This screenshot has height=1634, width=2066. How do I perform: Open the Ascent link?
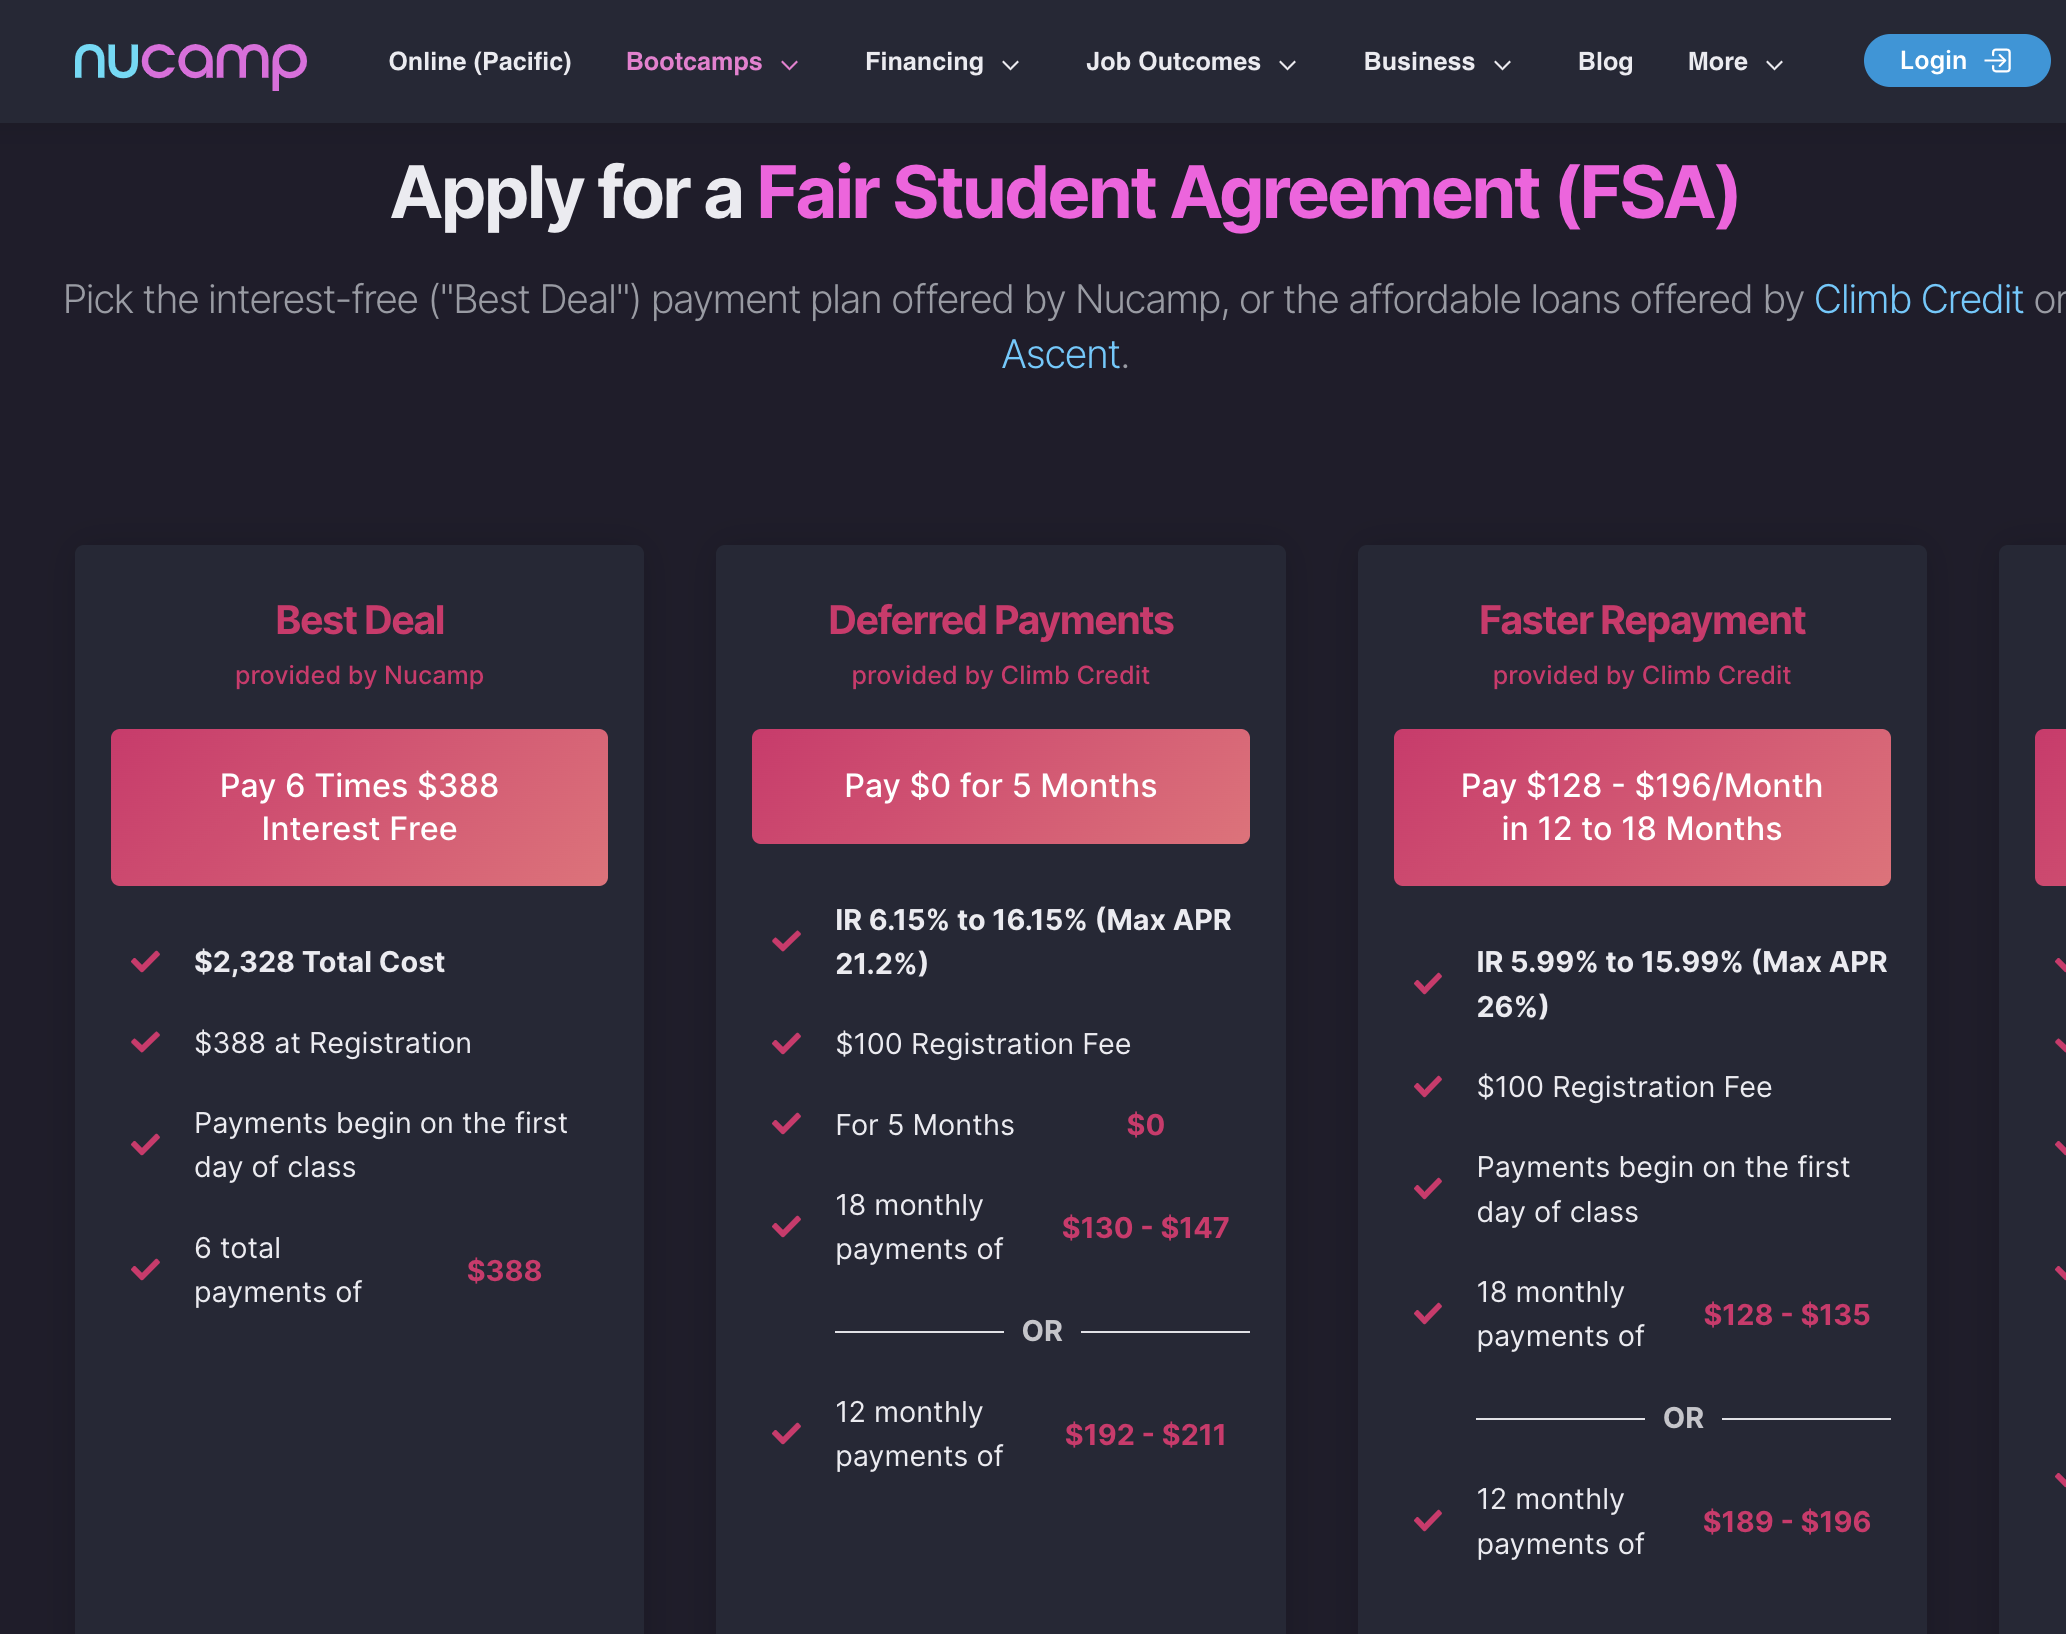coord(1061,354)
